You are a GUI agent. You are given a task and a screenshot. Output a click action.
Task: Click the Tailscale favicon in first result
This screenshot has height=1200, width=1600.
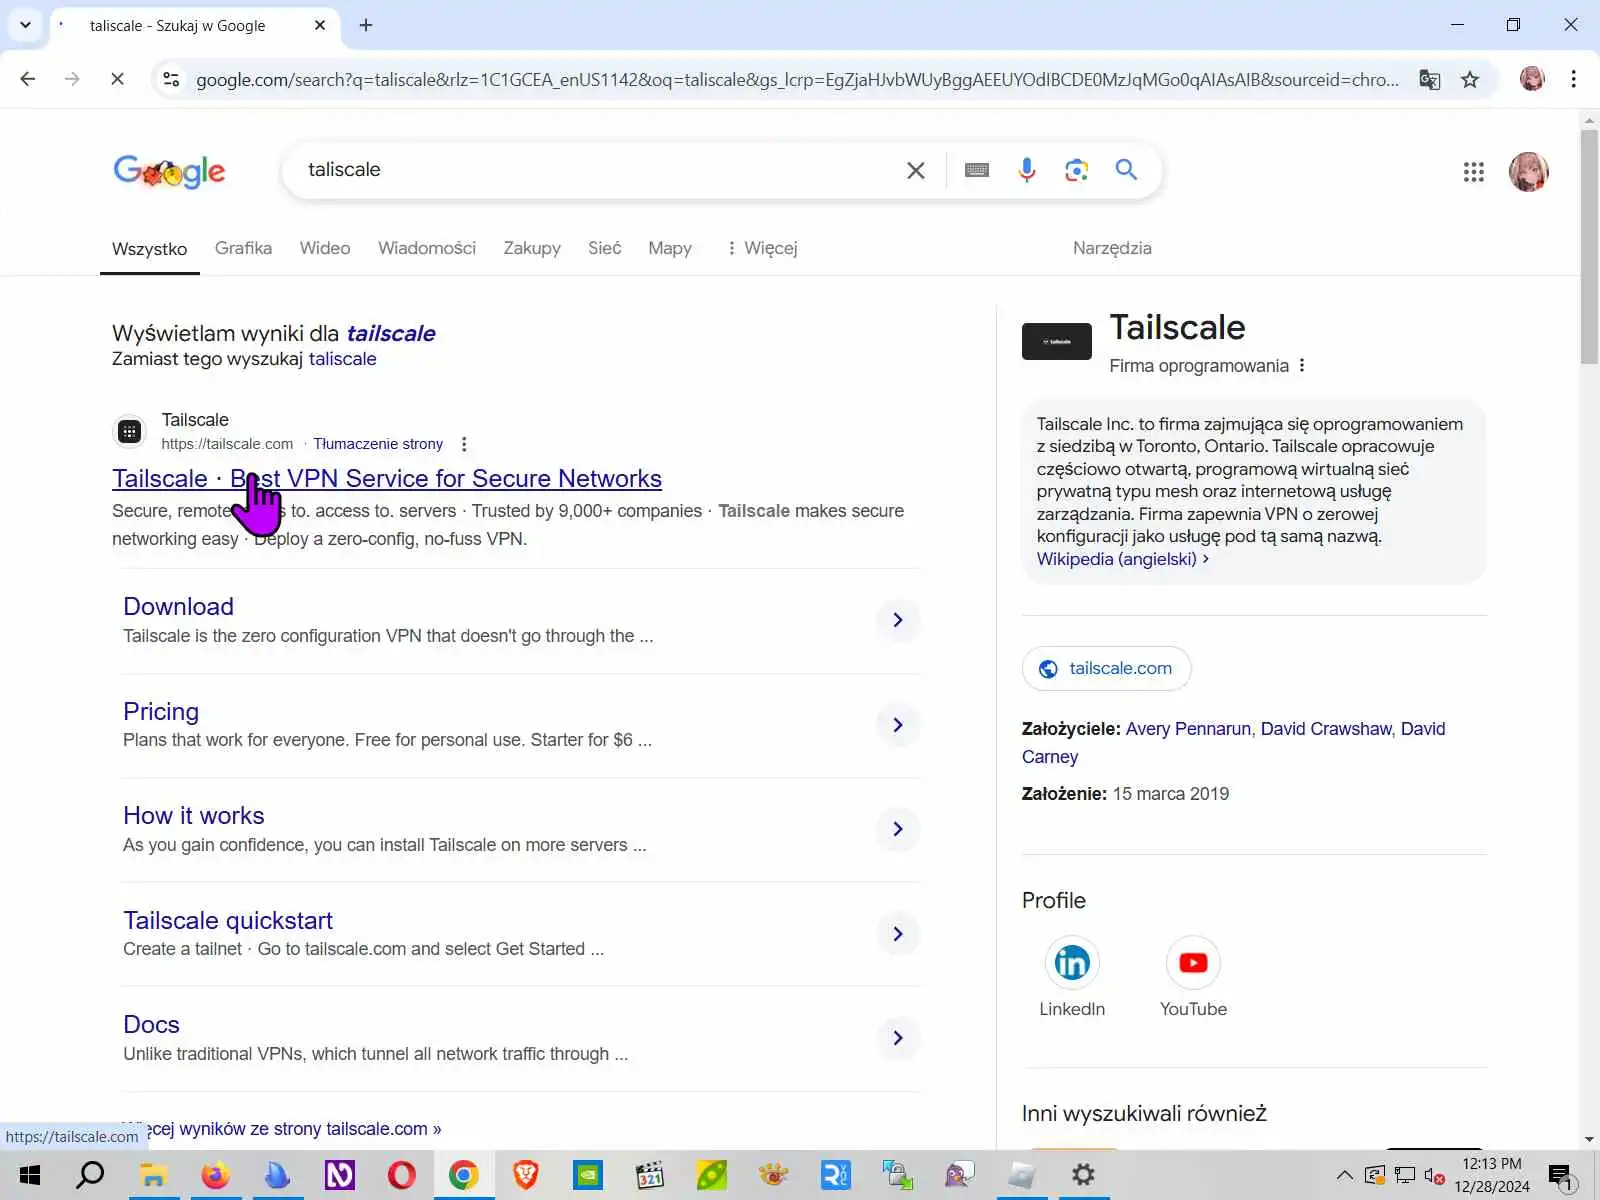(130, 432)
